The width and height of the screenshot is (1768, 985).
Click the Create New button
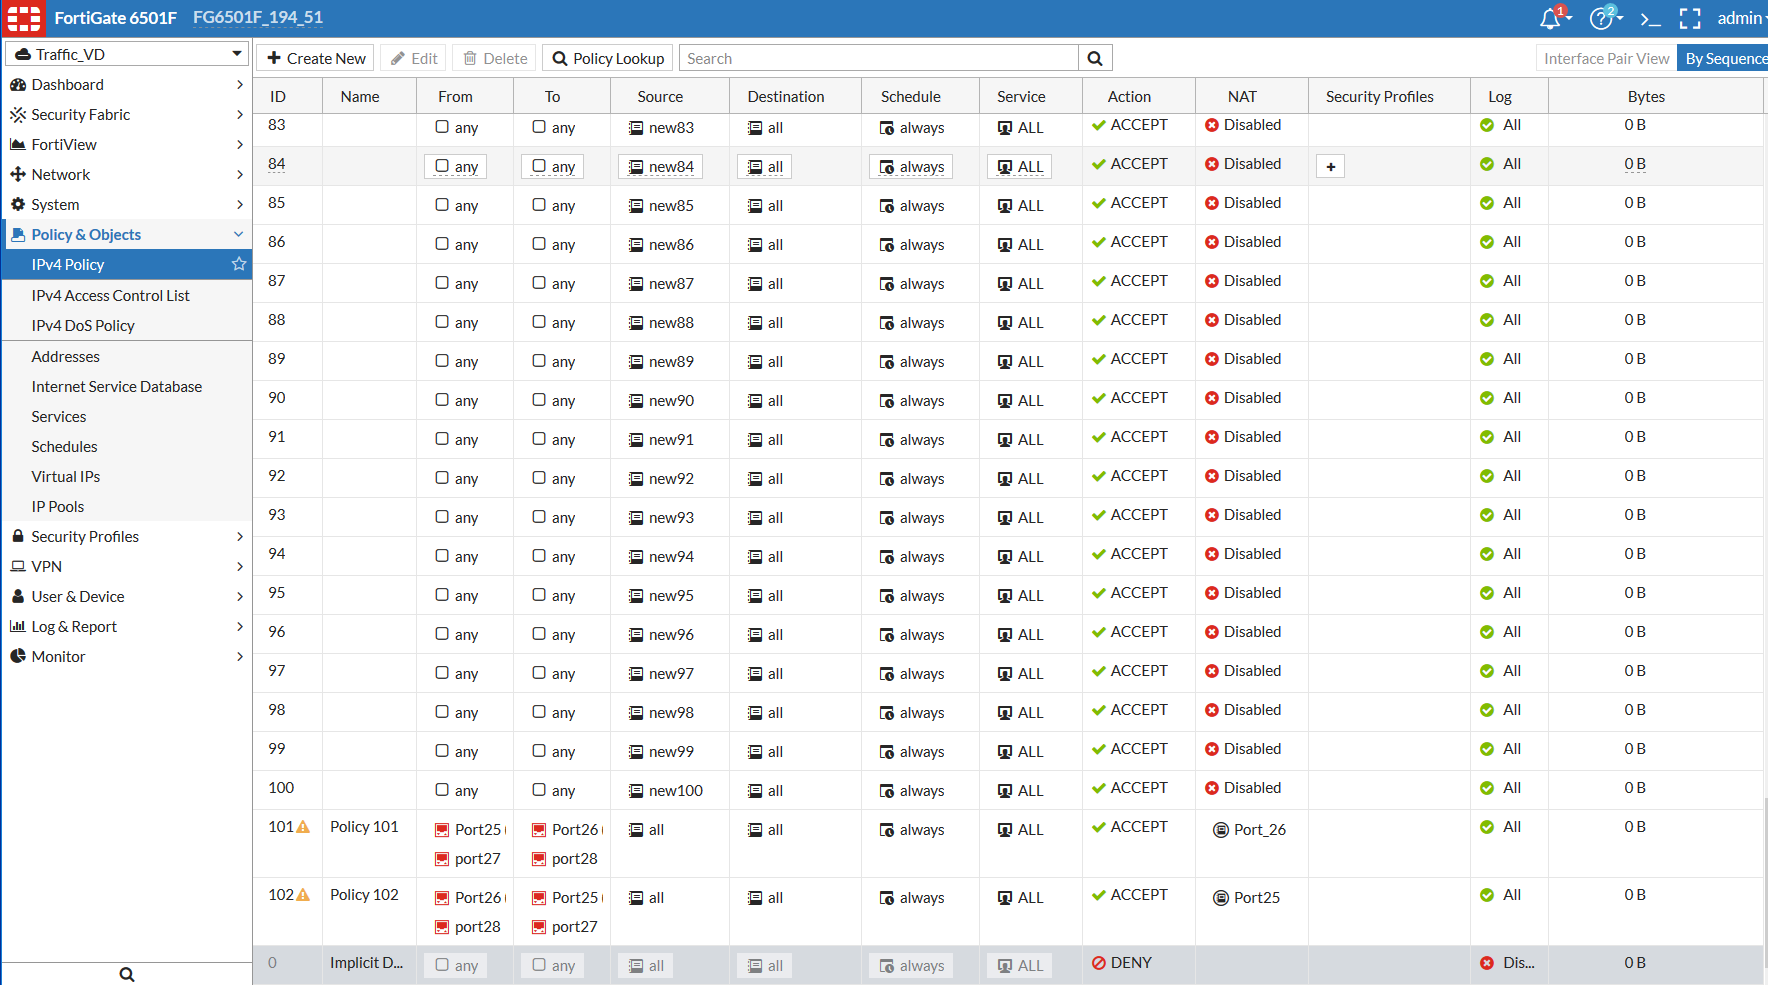tap(316, 59)
